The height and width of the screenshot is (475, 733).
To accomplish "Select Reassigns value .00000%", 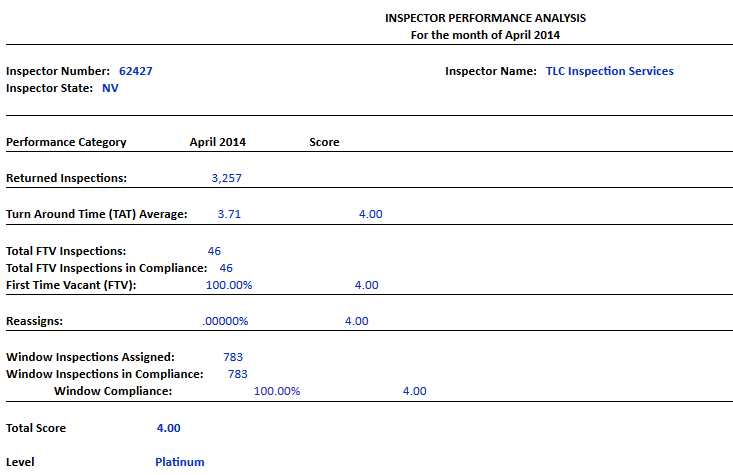I will point(225,321).
